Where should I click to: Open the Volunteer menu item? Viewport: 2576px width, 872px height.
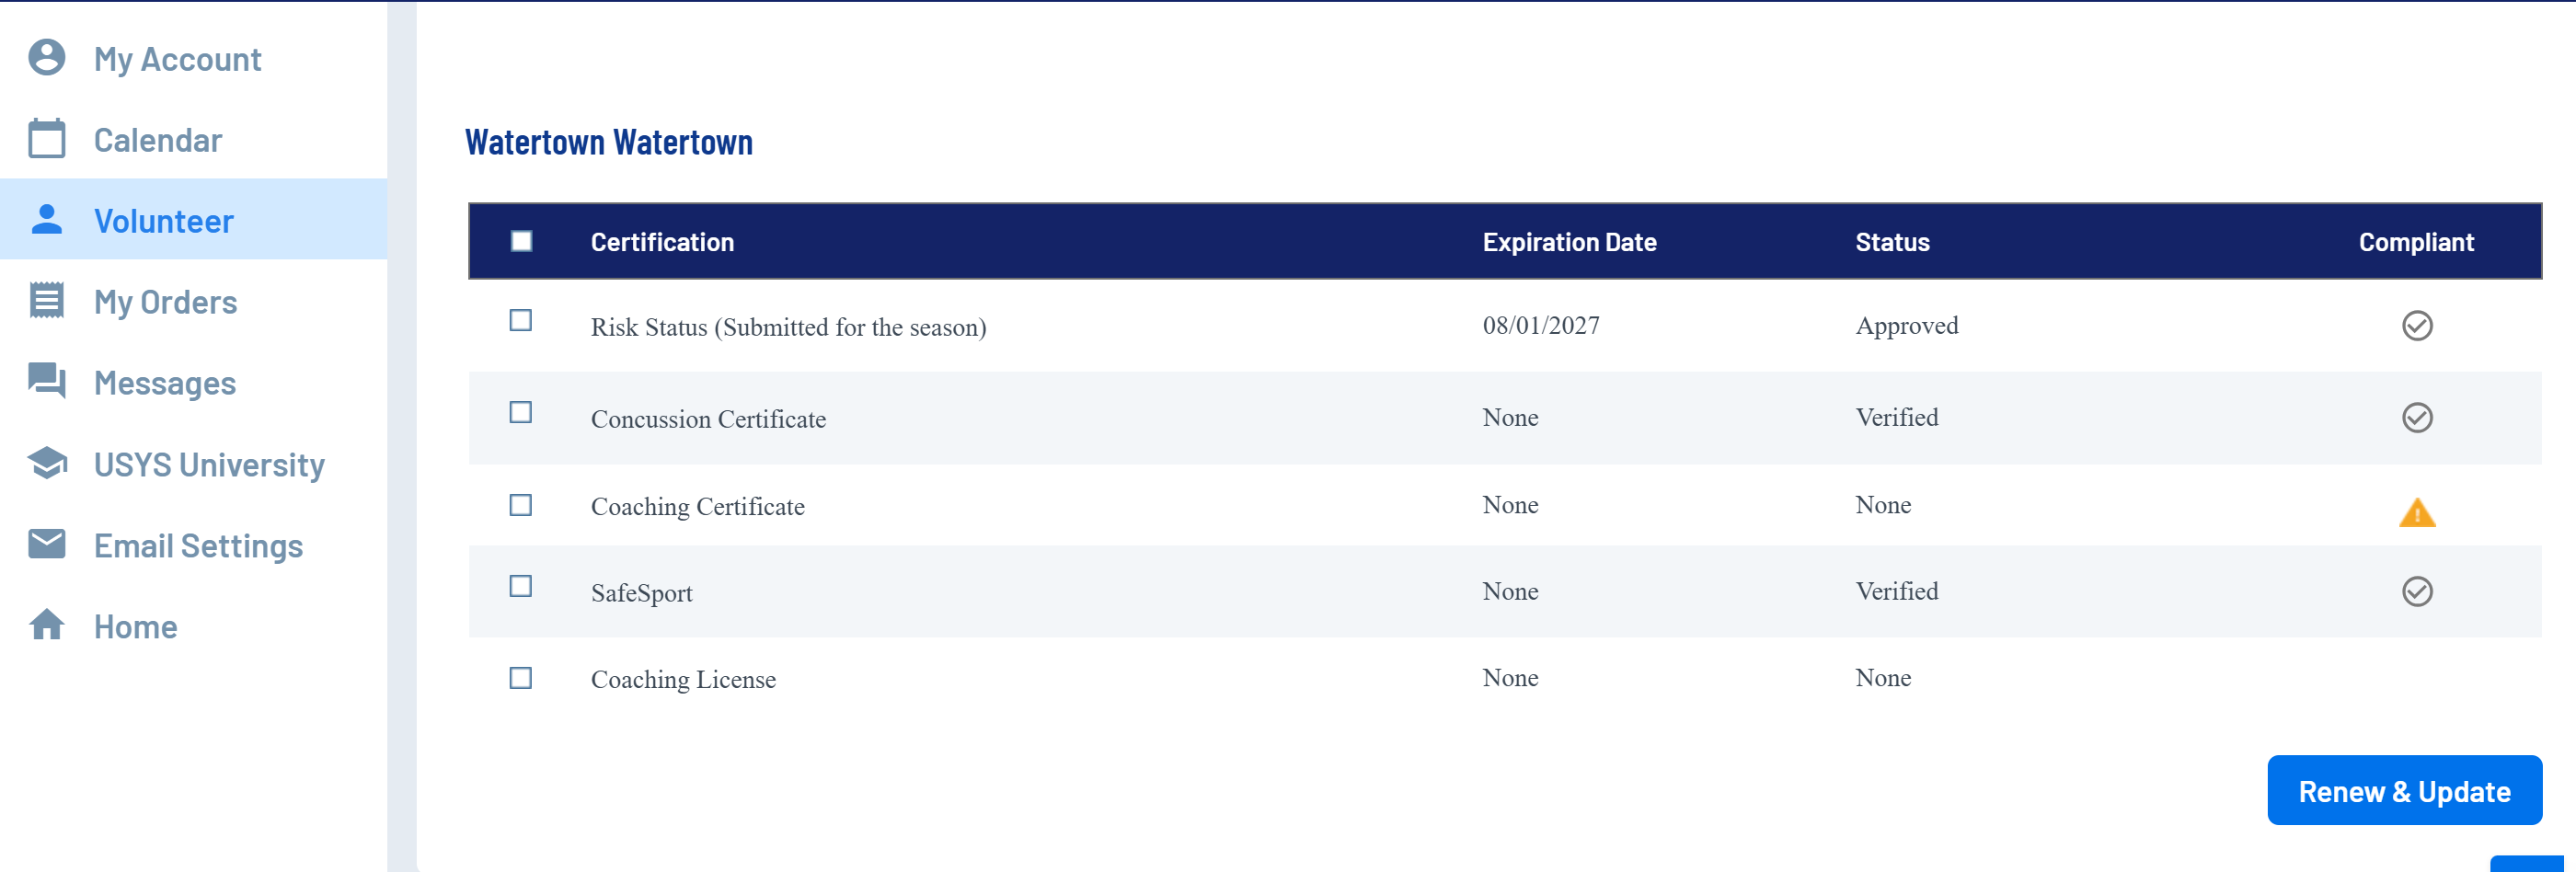point(164,221)
